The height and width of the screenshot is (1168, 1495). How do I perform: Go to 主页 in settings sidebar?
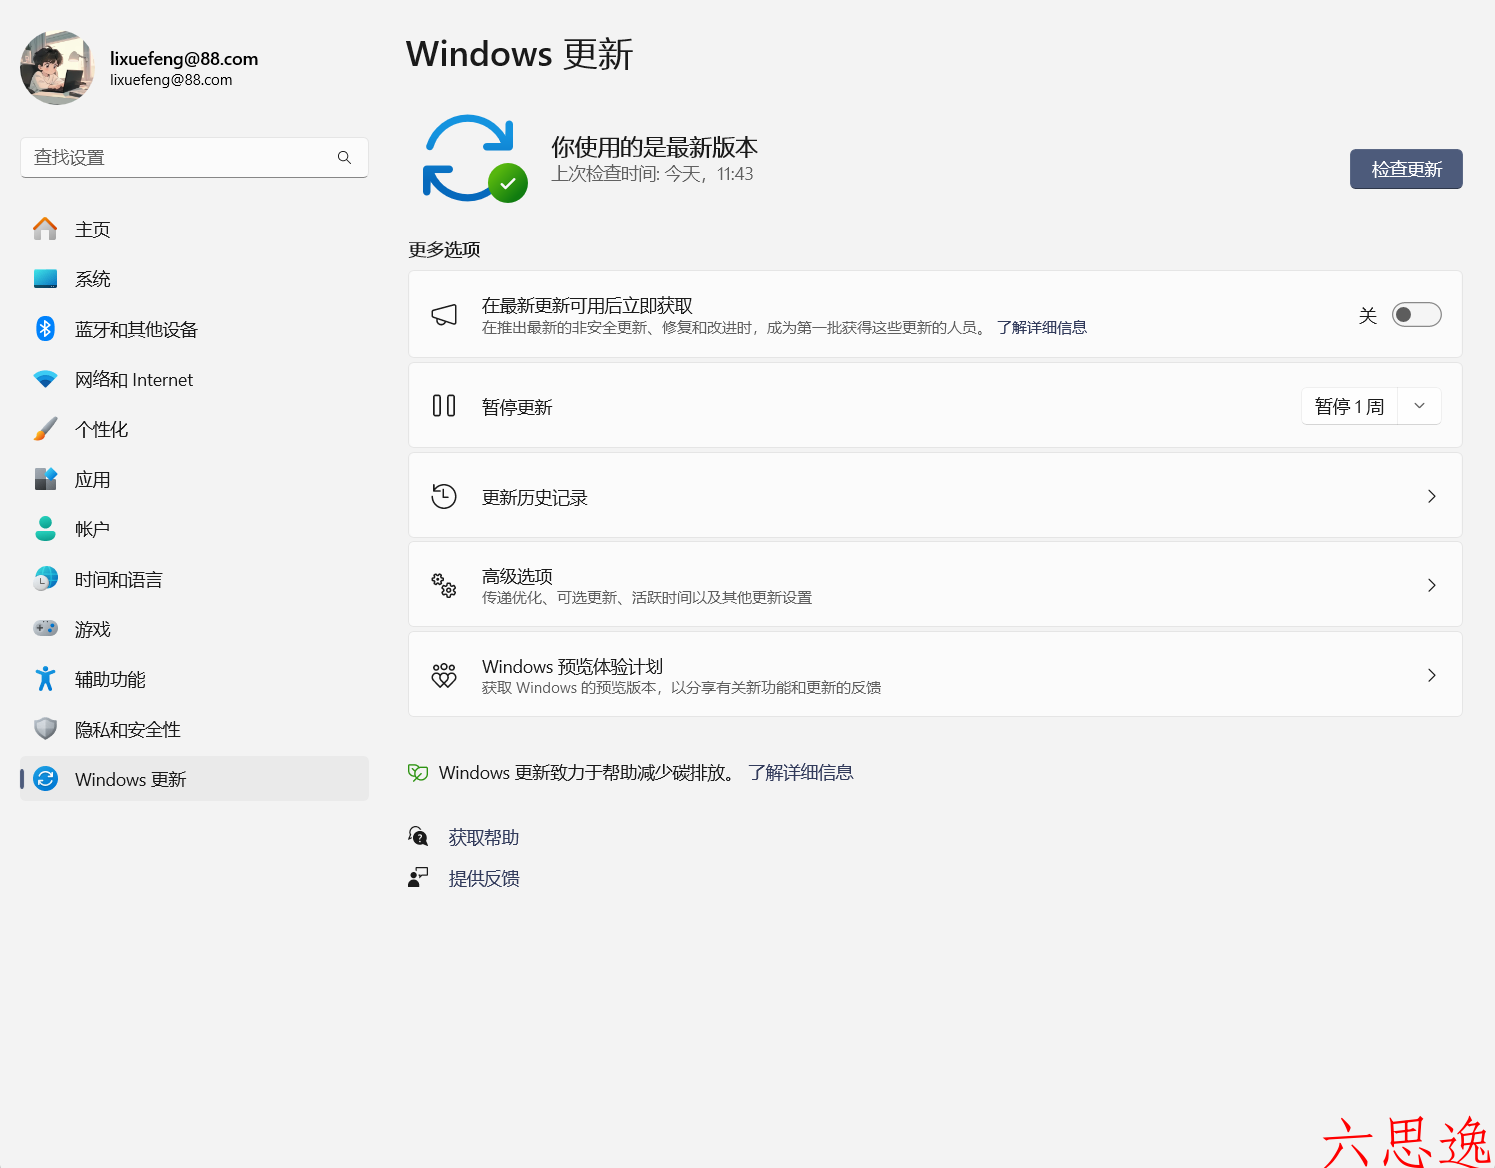pos(194,229)
